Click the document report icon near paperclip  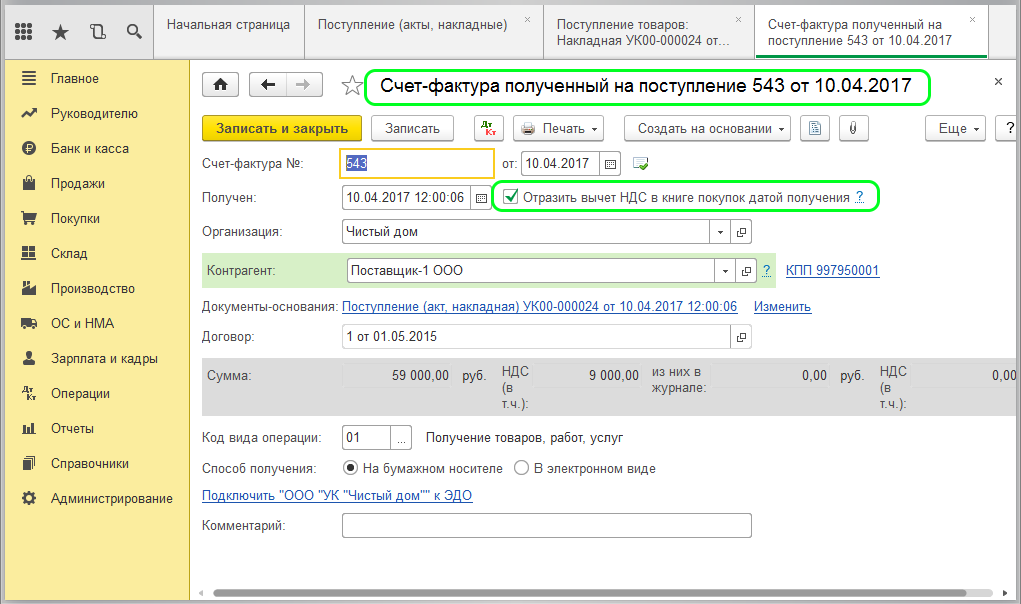(815, 128)
